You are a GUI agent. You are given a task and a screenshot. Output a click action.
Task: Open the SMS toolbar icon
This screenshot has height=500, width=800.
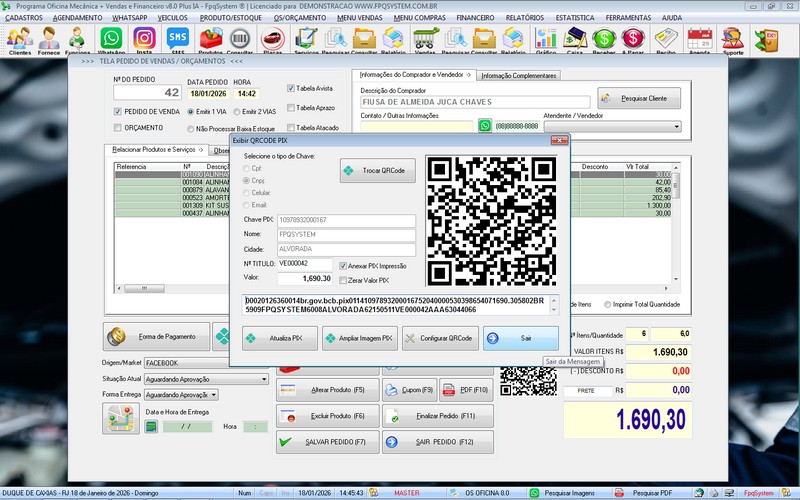point(178,40)
